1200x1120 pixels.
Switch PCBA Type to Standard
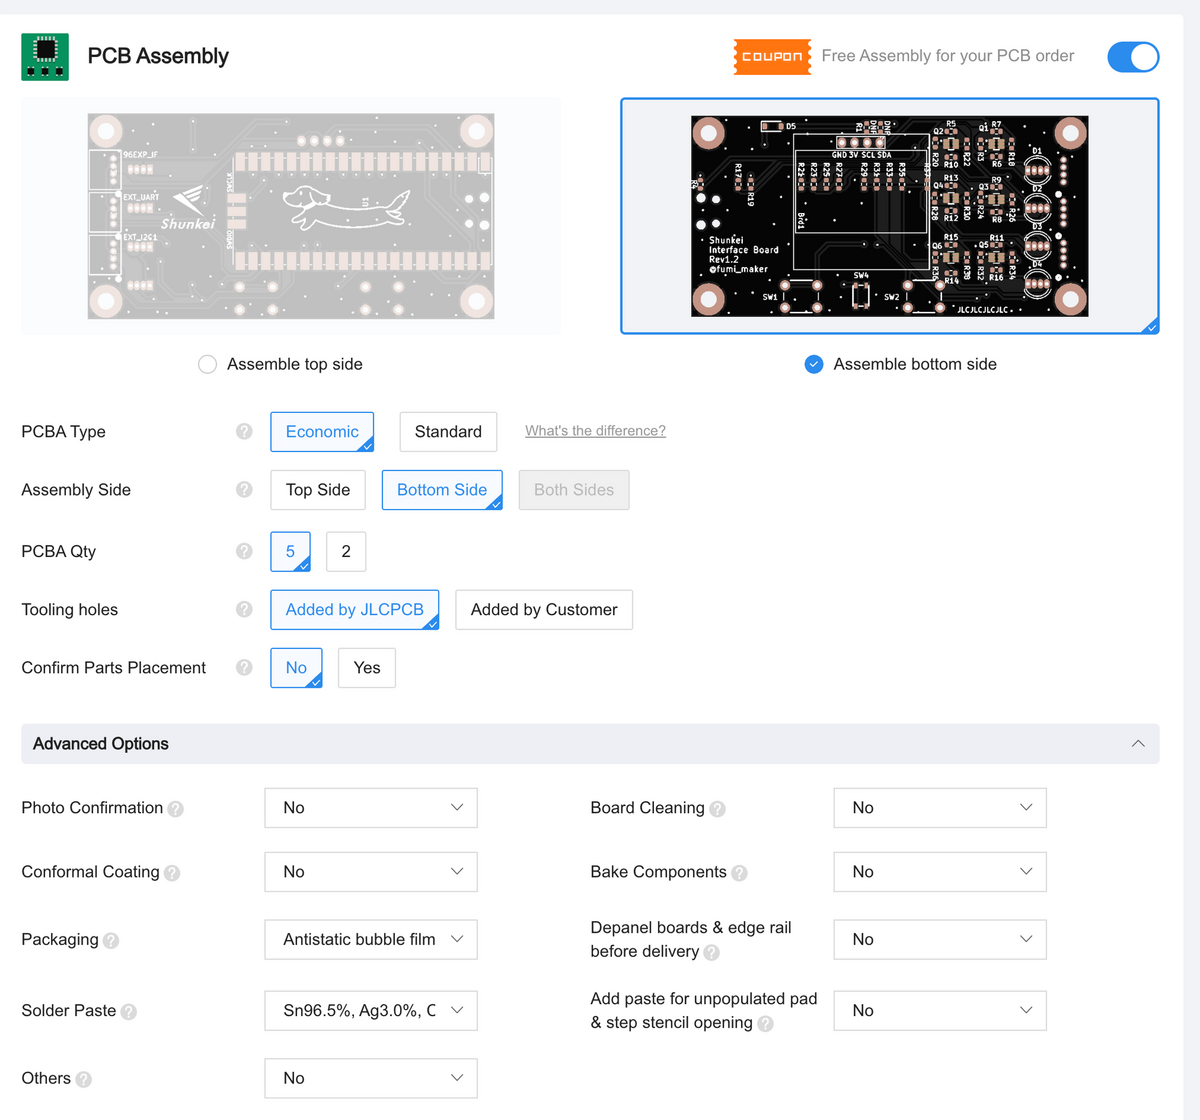pyautogui.click(x=448, y=431)
